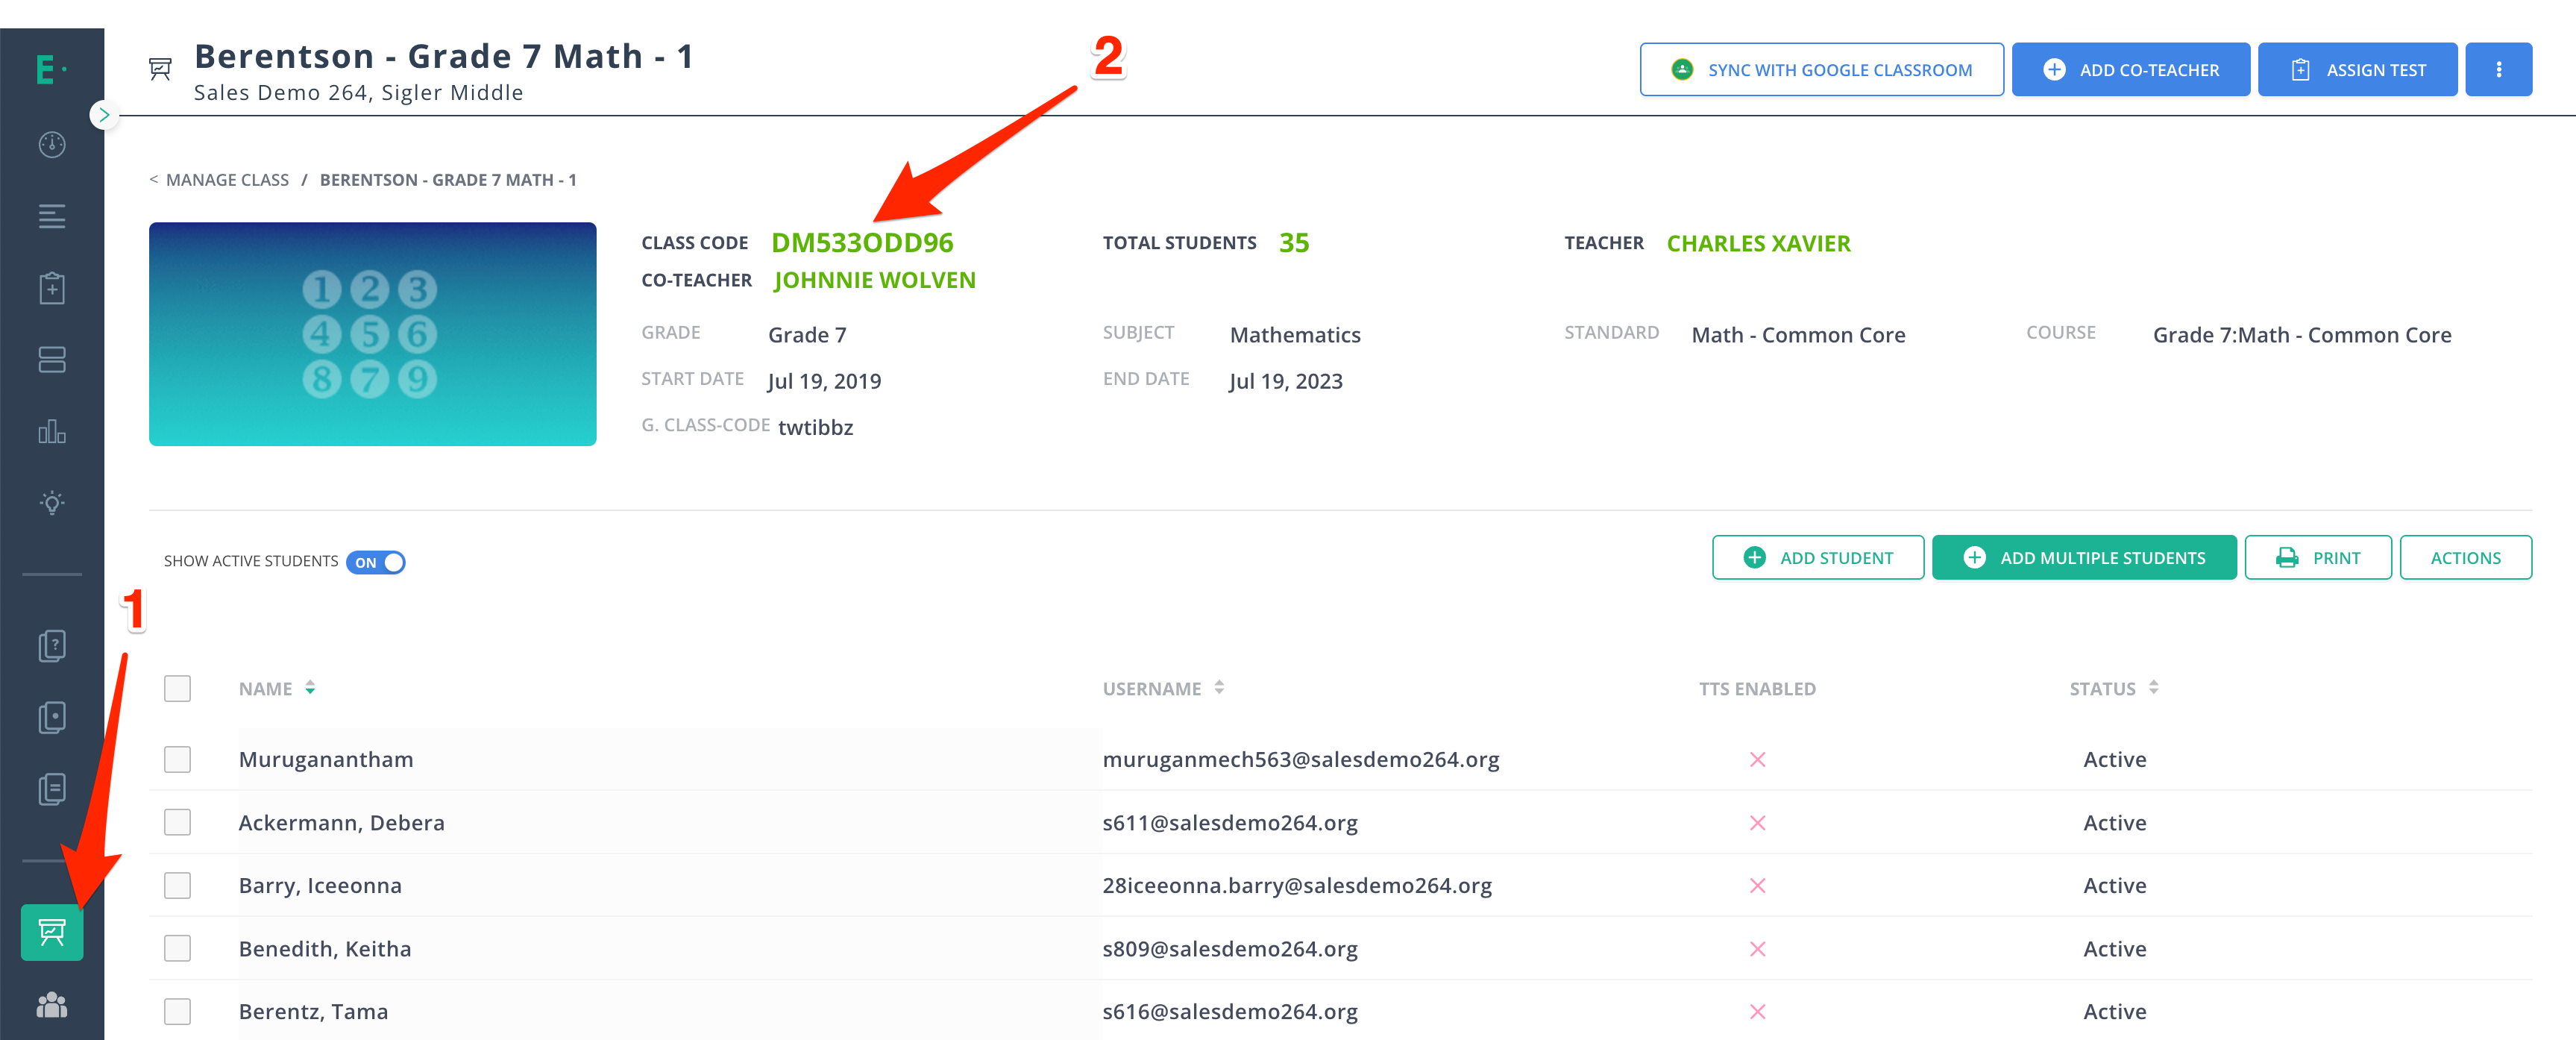Open the user groups icon in sidebar

(x=52, y=1004)
